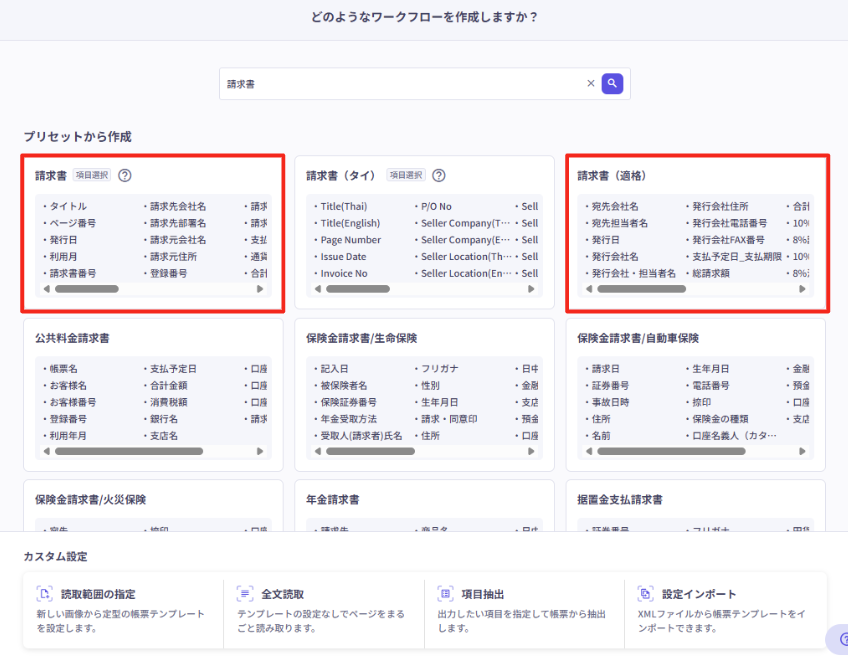Click the 設定インポート icon
Viewport: 848px width, 661px height.
point(645,593)
